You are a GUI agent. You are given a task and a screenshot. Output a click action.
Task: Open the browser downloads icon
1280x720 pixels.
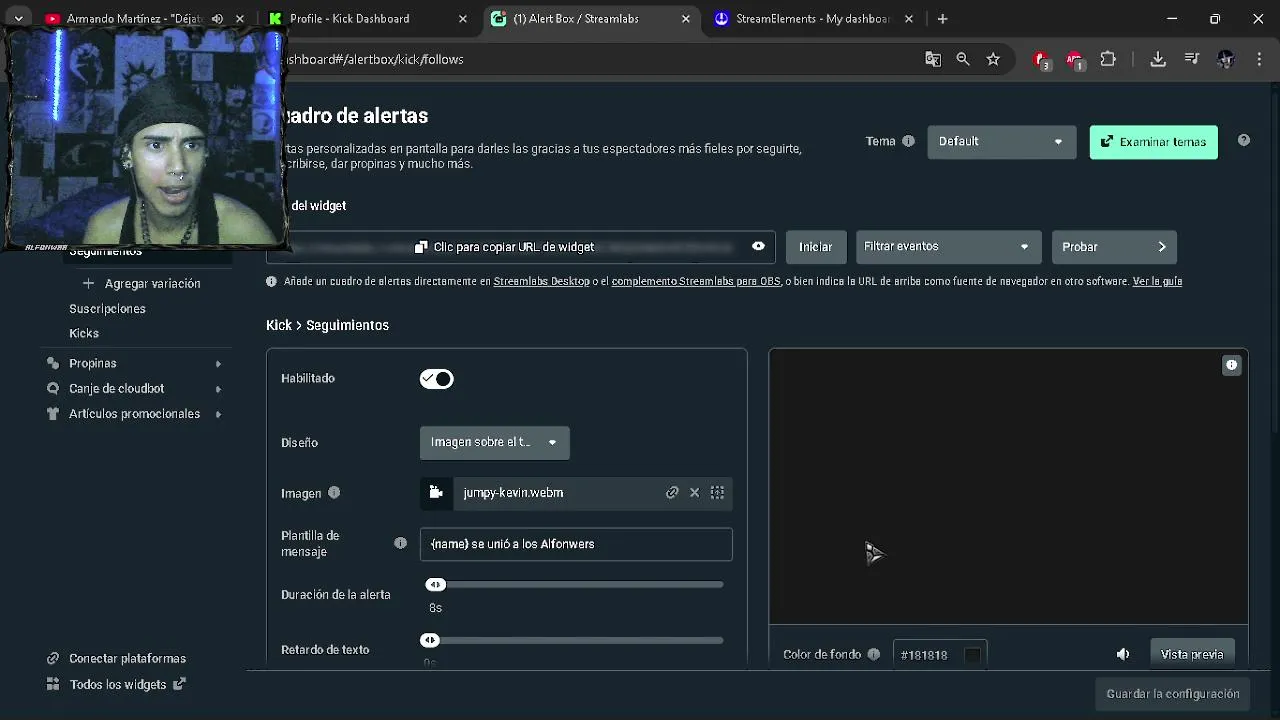(x=1158, y=59)
